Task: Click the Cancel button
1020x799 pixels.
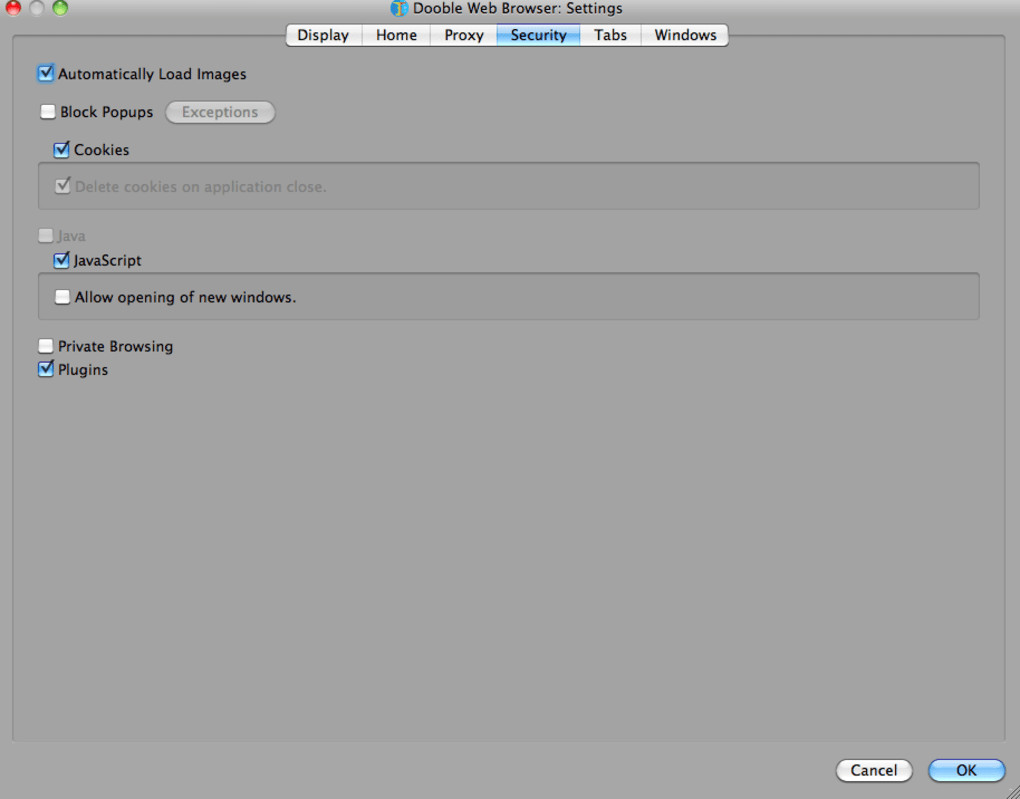Action: tap(874, 770)
